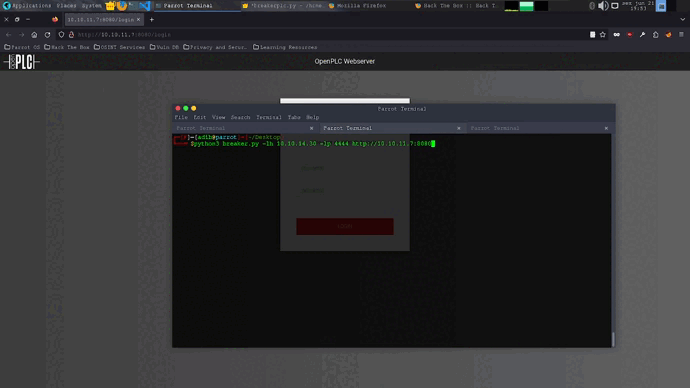Close the third Parrot Terminal tab
Viewport: 690px width, 388px height.
tap(606, 128)
